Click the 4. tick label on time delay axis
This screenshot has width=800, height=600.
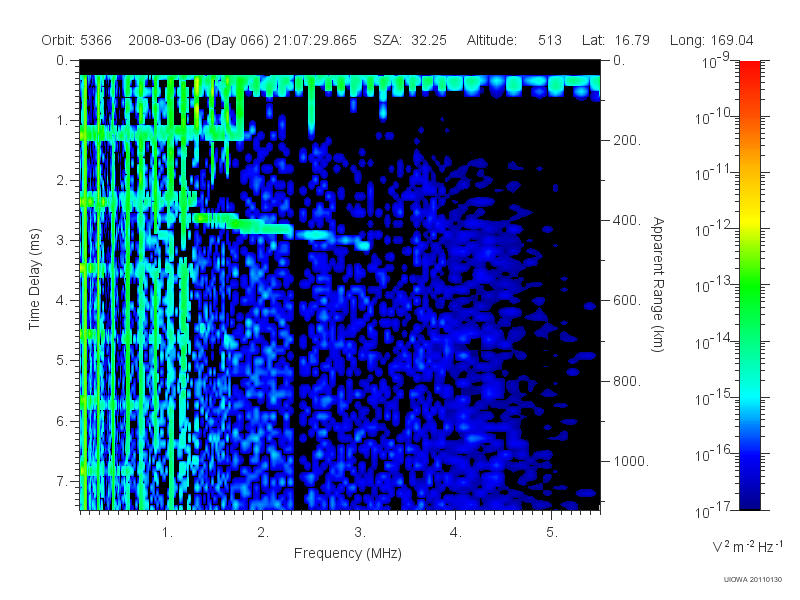pyautogui.click(x=62, y=301)
